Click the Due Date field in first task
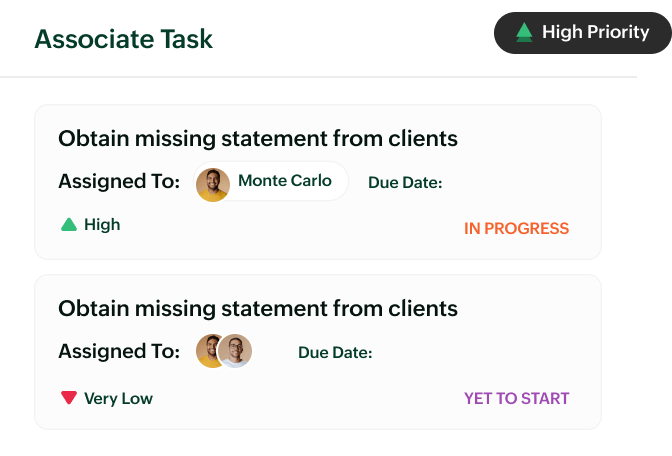This screenshot has width=672, height=456. tap(405, 183)
